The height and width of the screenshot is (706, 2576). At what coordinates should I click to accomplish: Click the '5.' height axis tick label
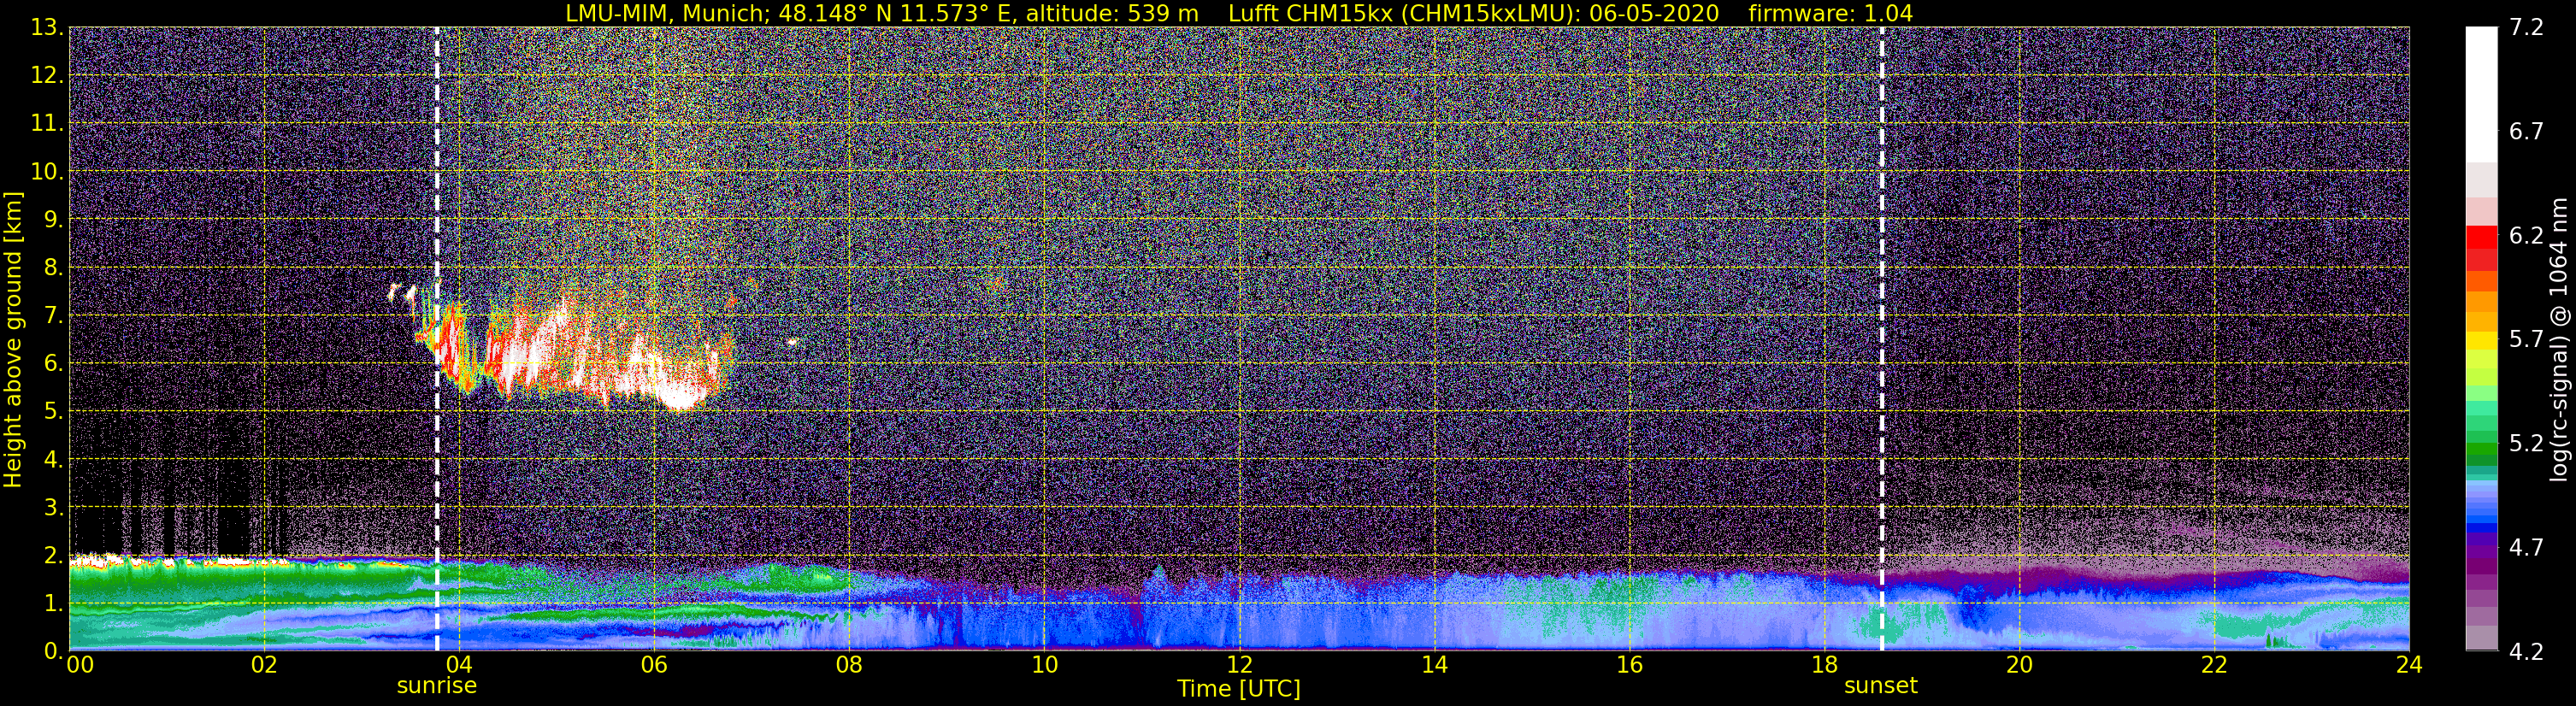pyautogui.click(x=53, y=411)
